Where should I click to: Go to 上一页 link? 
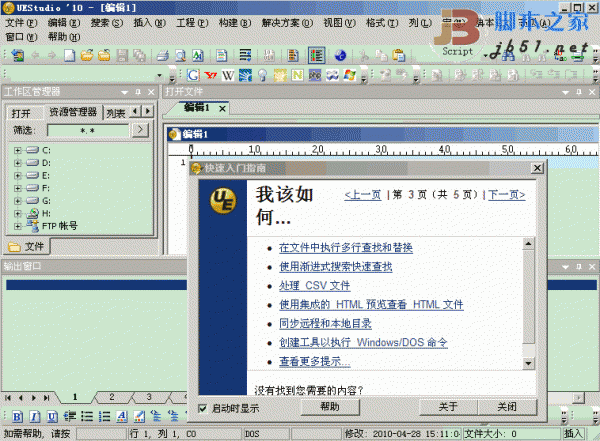click(363, 195)
